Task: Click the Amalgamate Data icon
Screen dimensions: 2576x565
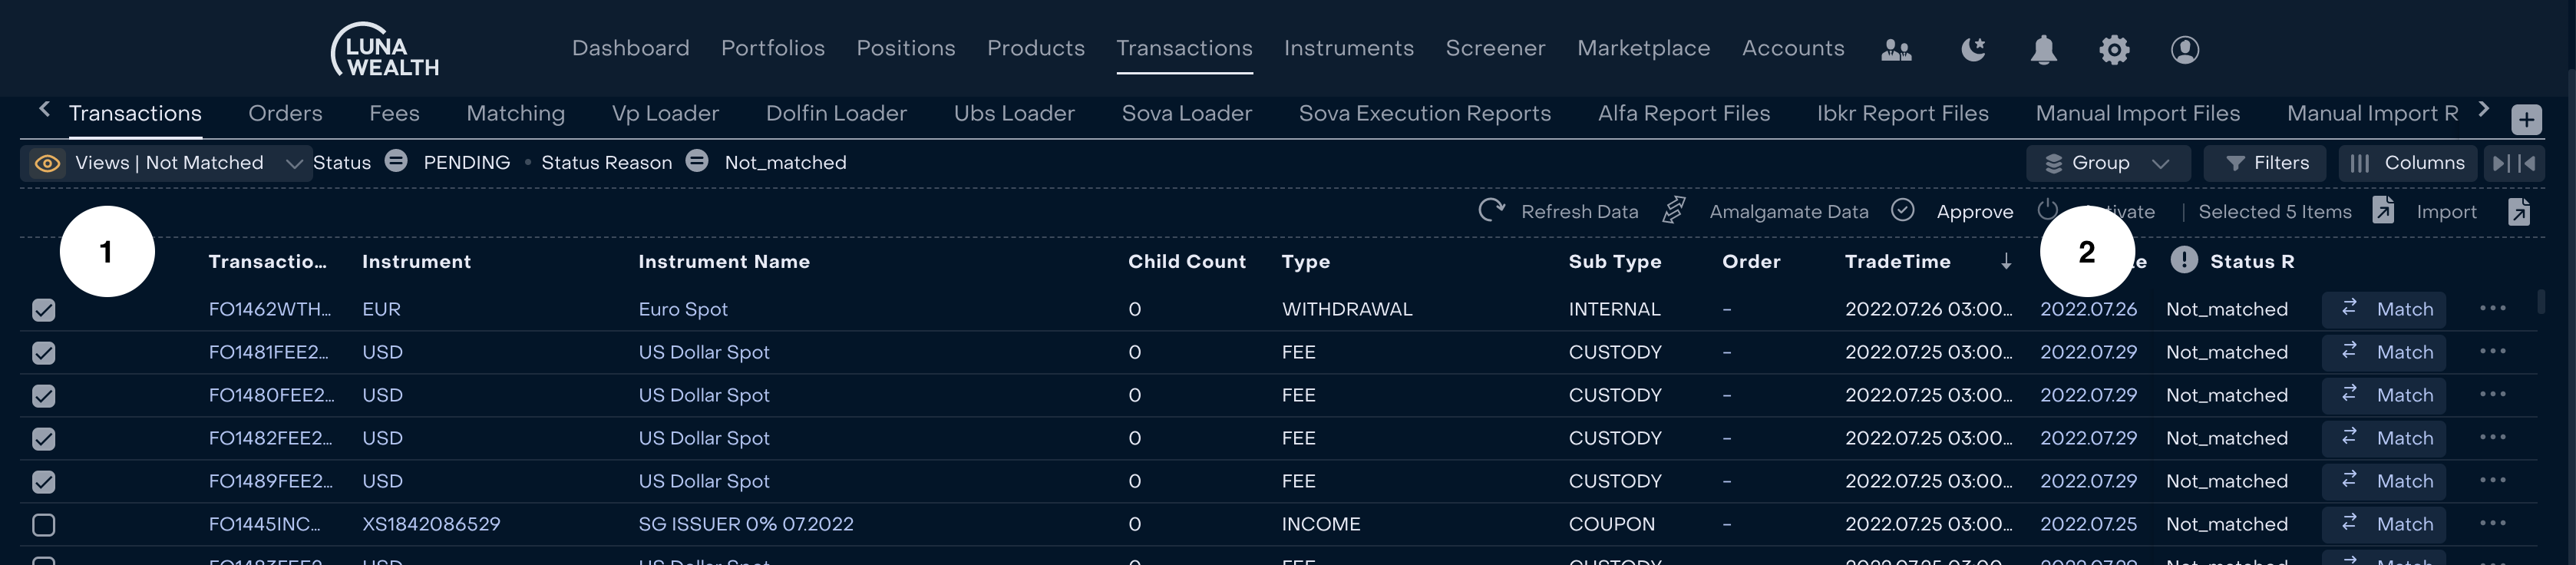Action: click(x=1674, y=210)
